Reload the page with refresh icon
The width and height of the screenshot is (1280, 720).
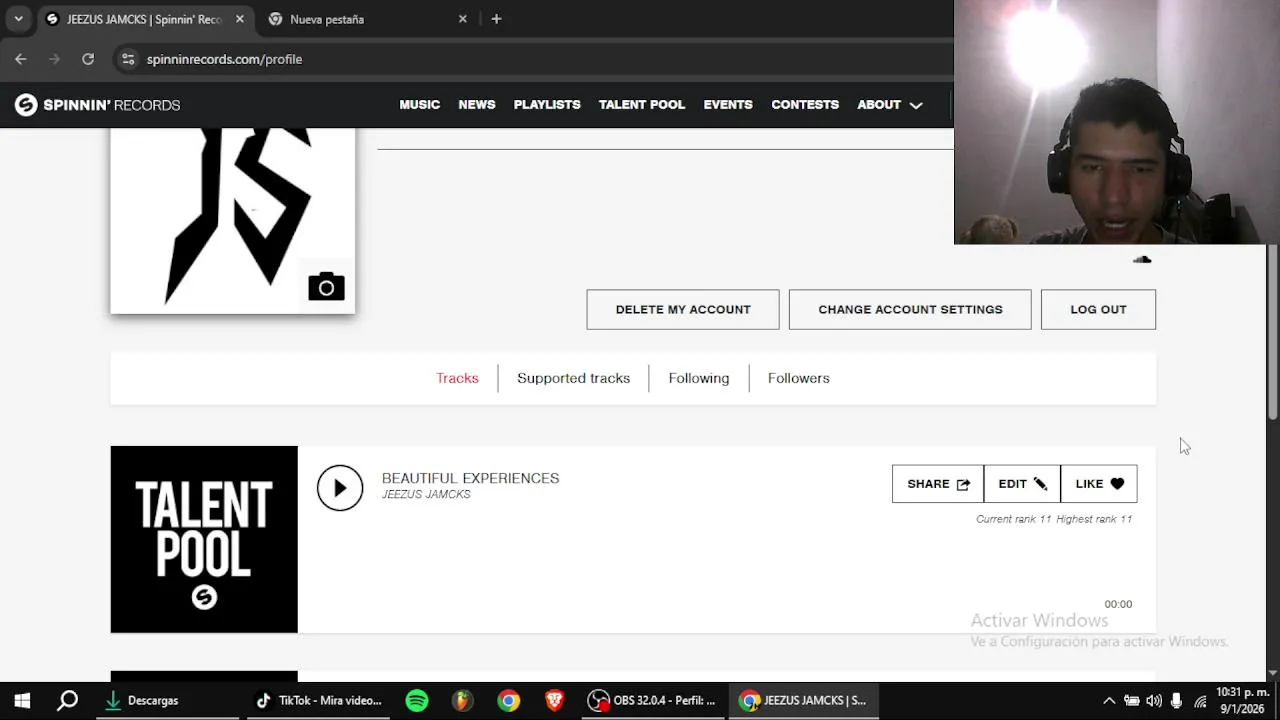pos(88,59)
